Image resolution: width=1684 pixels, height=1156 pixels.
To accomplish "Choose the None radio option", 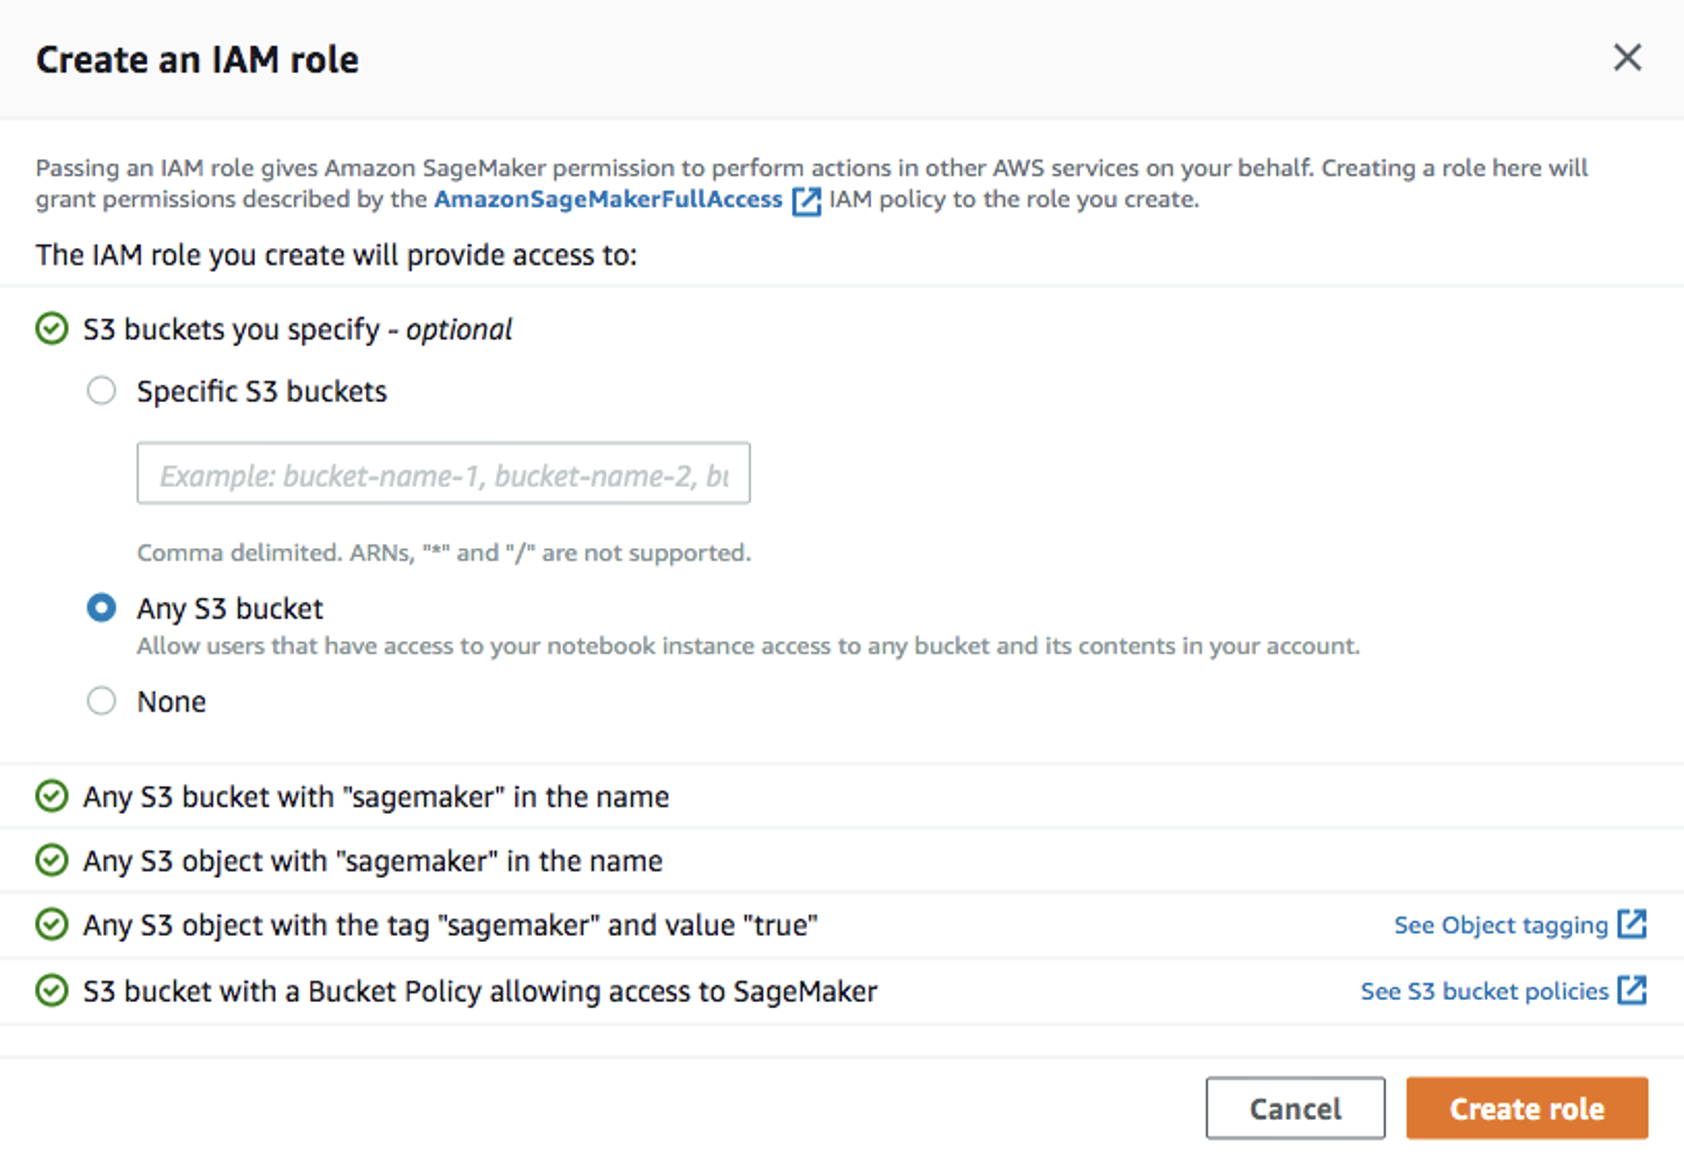I will click(x=101, y=701).
